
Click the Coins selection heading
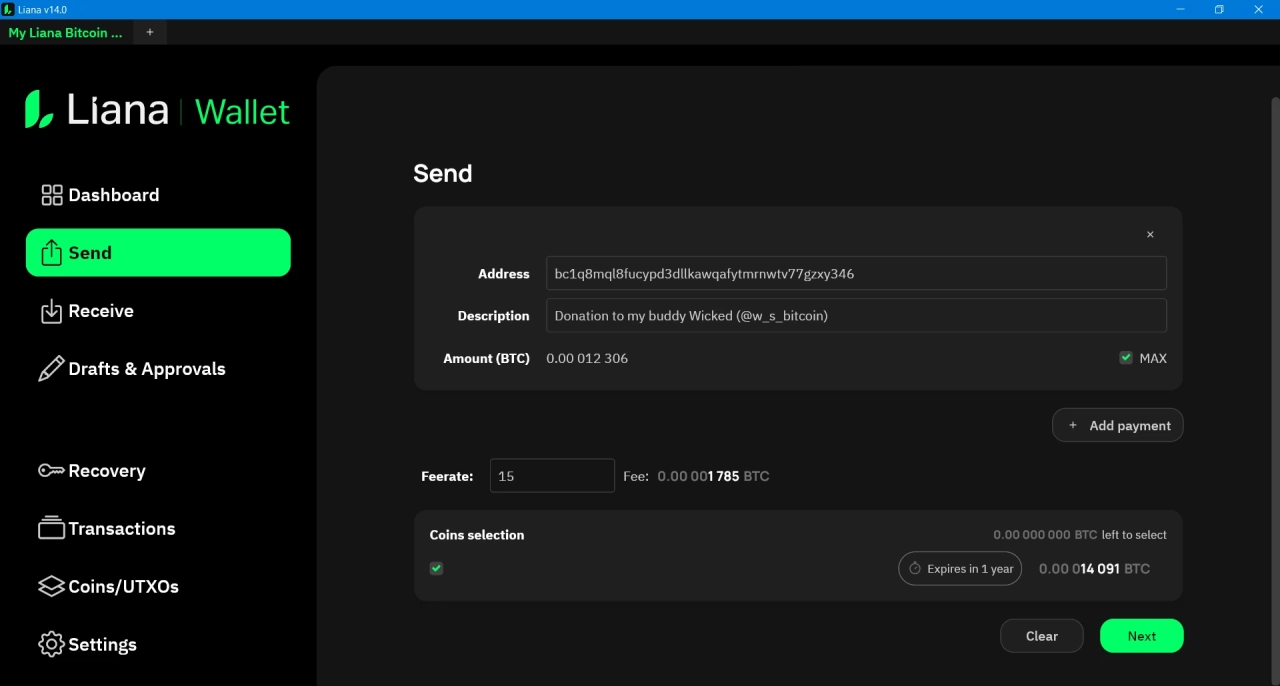click(x=477, y=535)
